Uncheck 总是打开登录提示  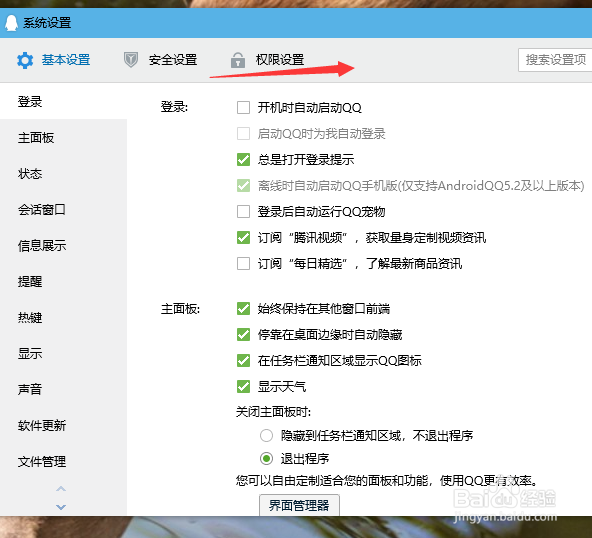[243, 160]
